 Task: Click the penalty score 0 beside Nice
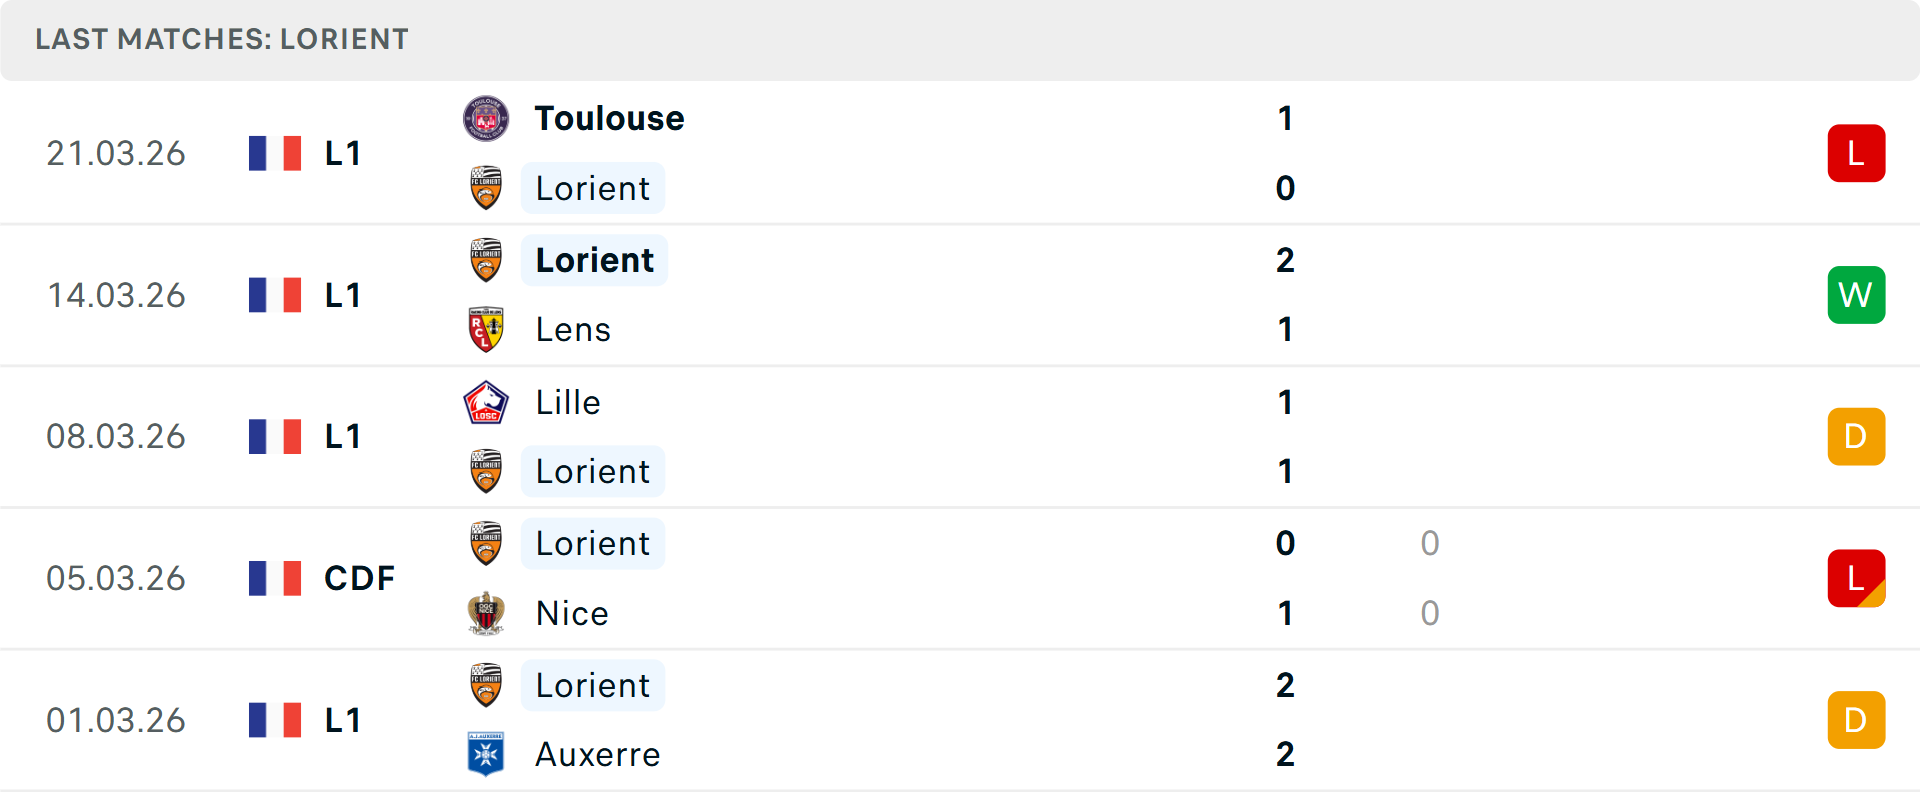point(1430,613)
